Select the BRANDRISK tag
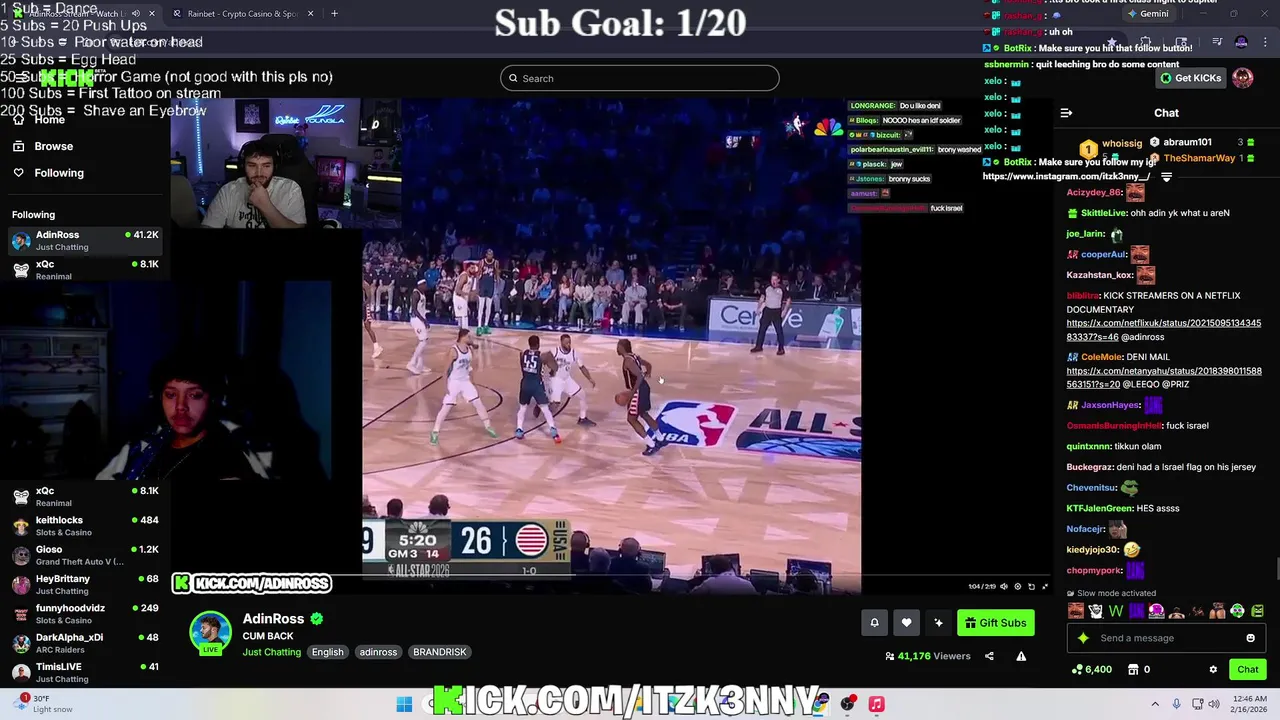The width and height of the screenshot is (1280, 720). click(x=440, y=652)
